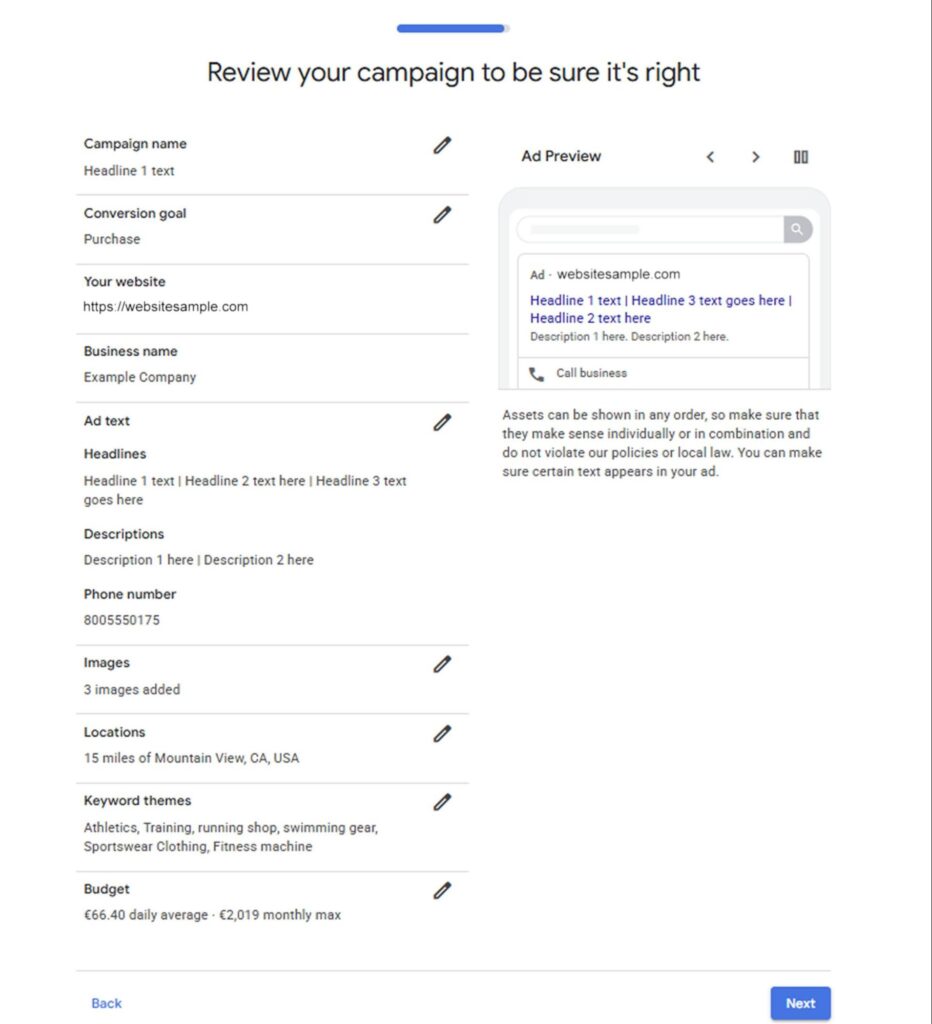Click the blue progress bar at top
This screenshot has width=932, height=1024.
(x=453, y=28)
